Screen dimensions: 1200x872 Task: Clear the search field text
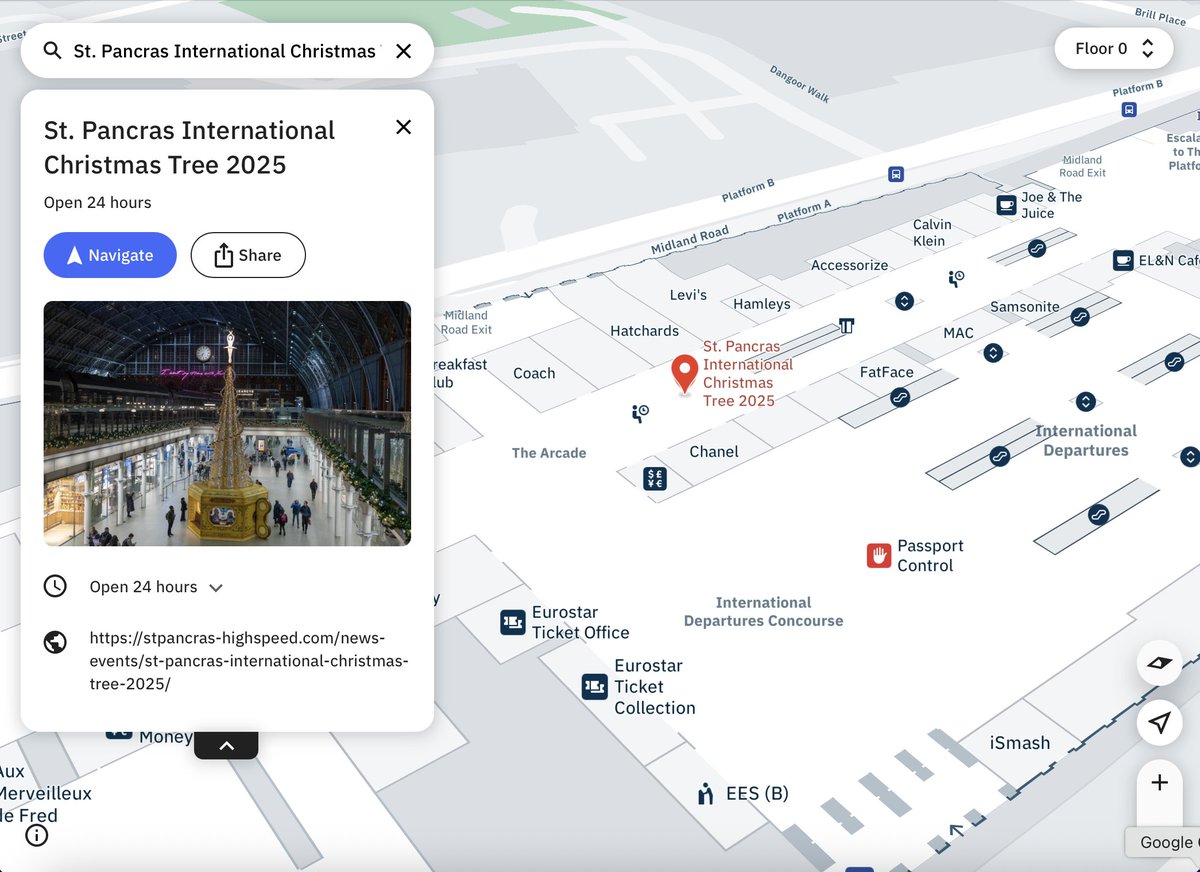(x=403, y=51)
